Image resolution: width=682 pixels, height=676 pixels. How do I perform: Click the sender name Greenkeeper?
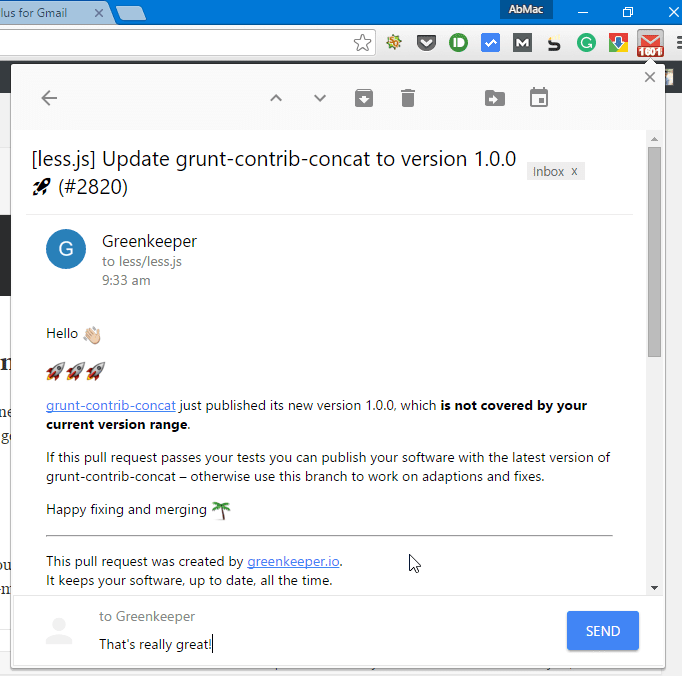149,241
